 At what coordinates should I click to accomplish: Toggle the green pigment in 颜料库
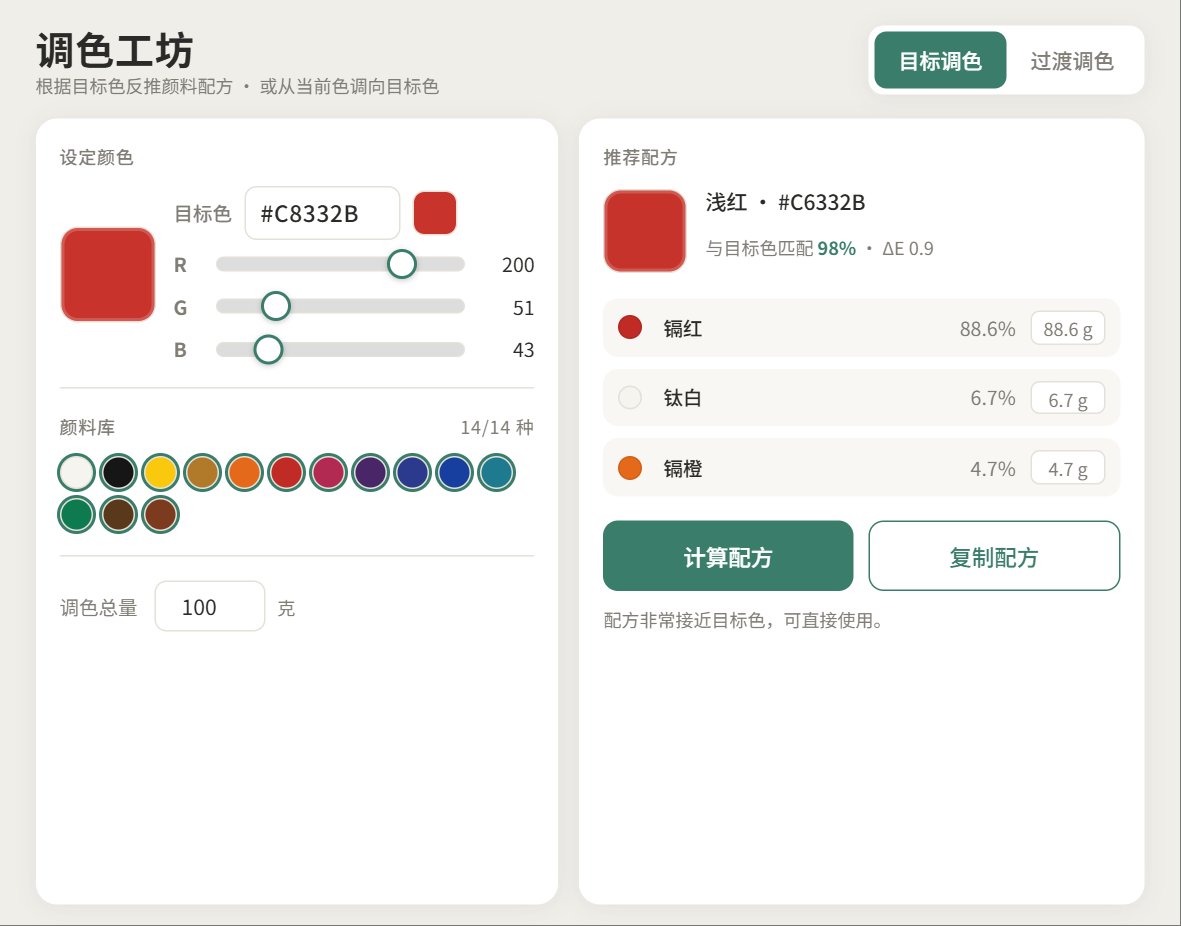tap(76, 515)
